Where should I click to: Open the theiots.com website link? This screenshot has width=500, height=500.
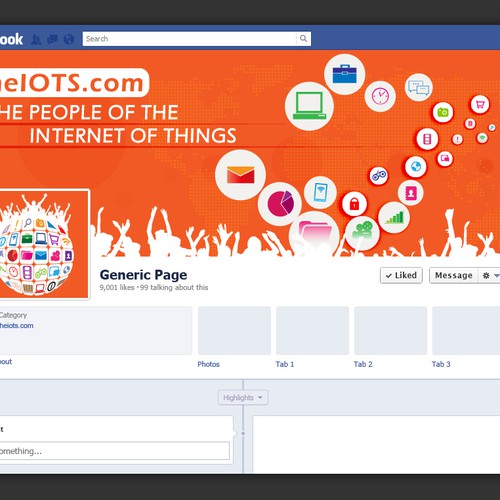[x=16, y=326]
